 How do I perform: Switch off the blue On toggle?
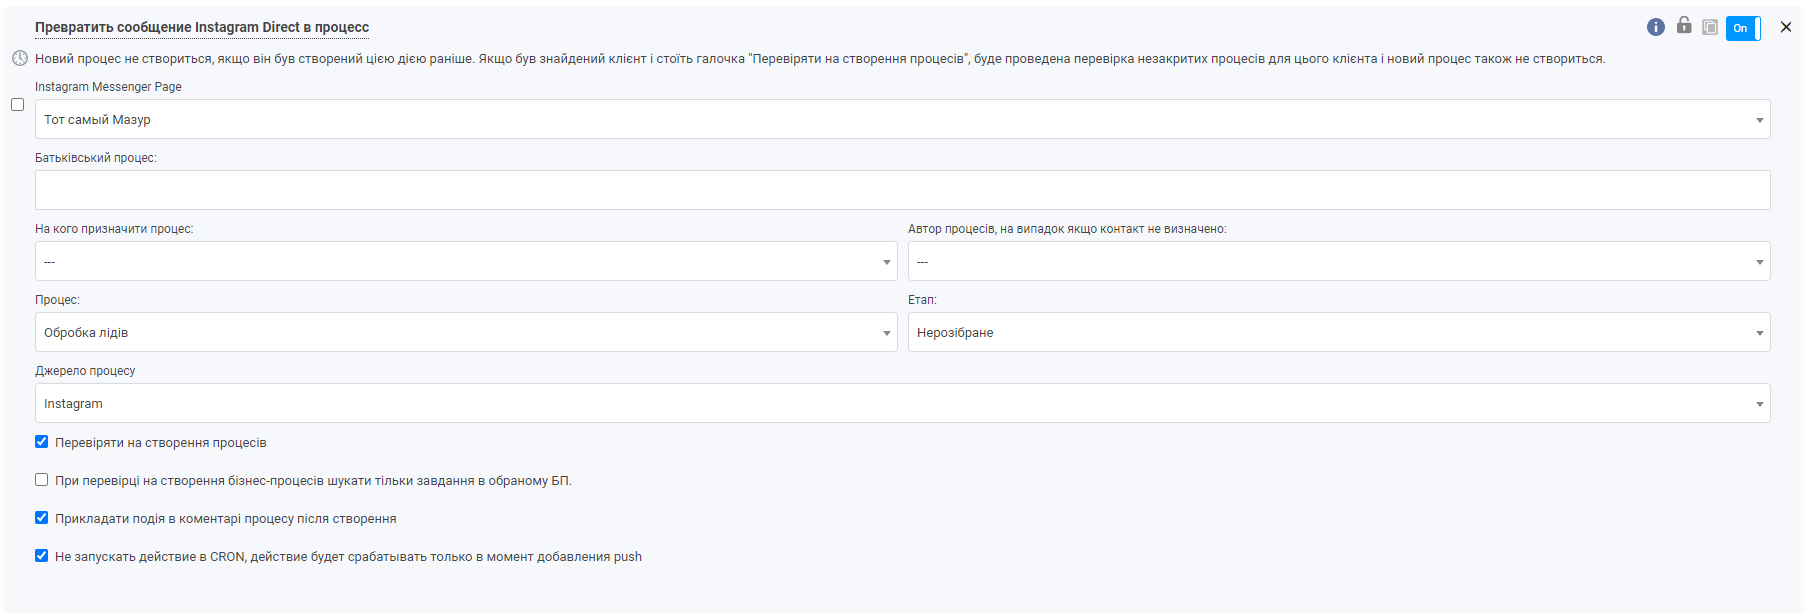click(x=1743, y=28)
